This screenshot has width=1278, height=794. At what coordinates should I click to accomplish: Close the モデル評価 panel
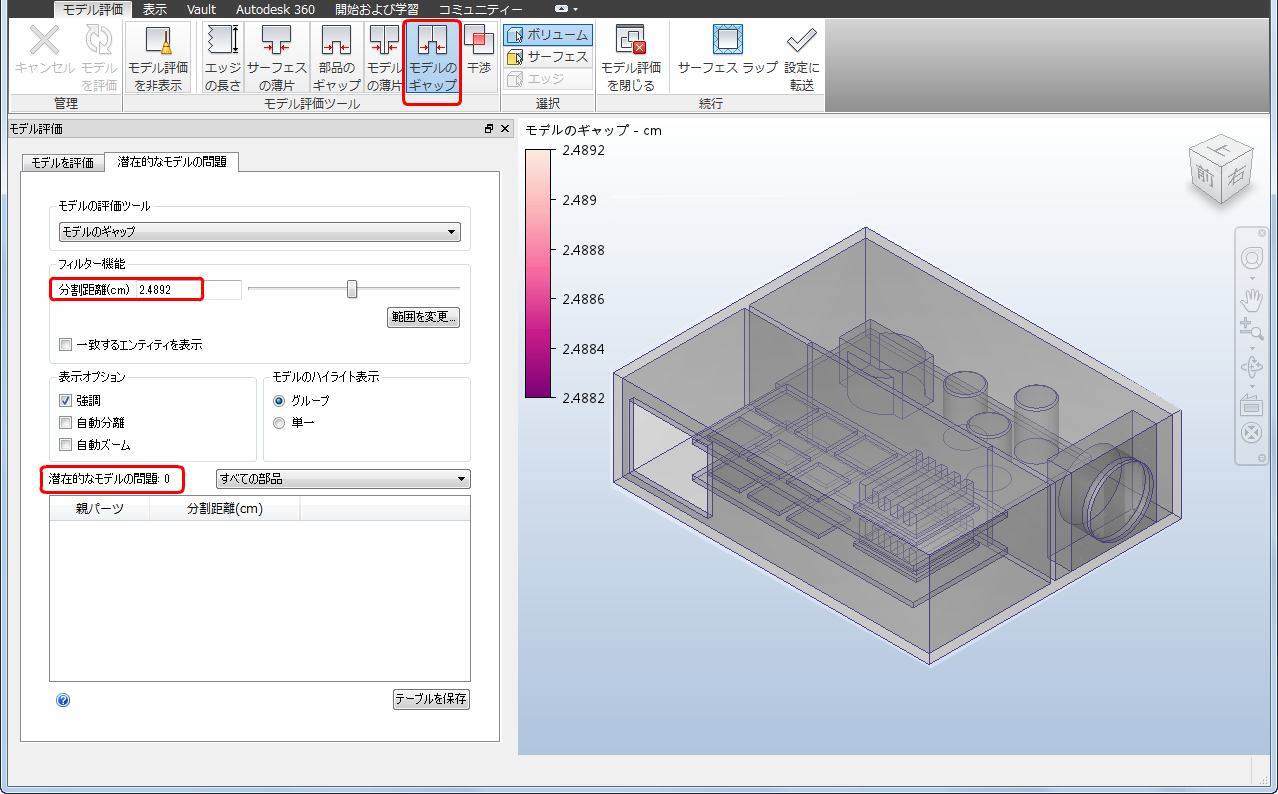pos(505,129)
